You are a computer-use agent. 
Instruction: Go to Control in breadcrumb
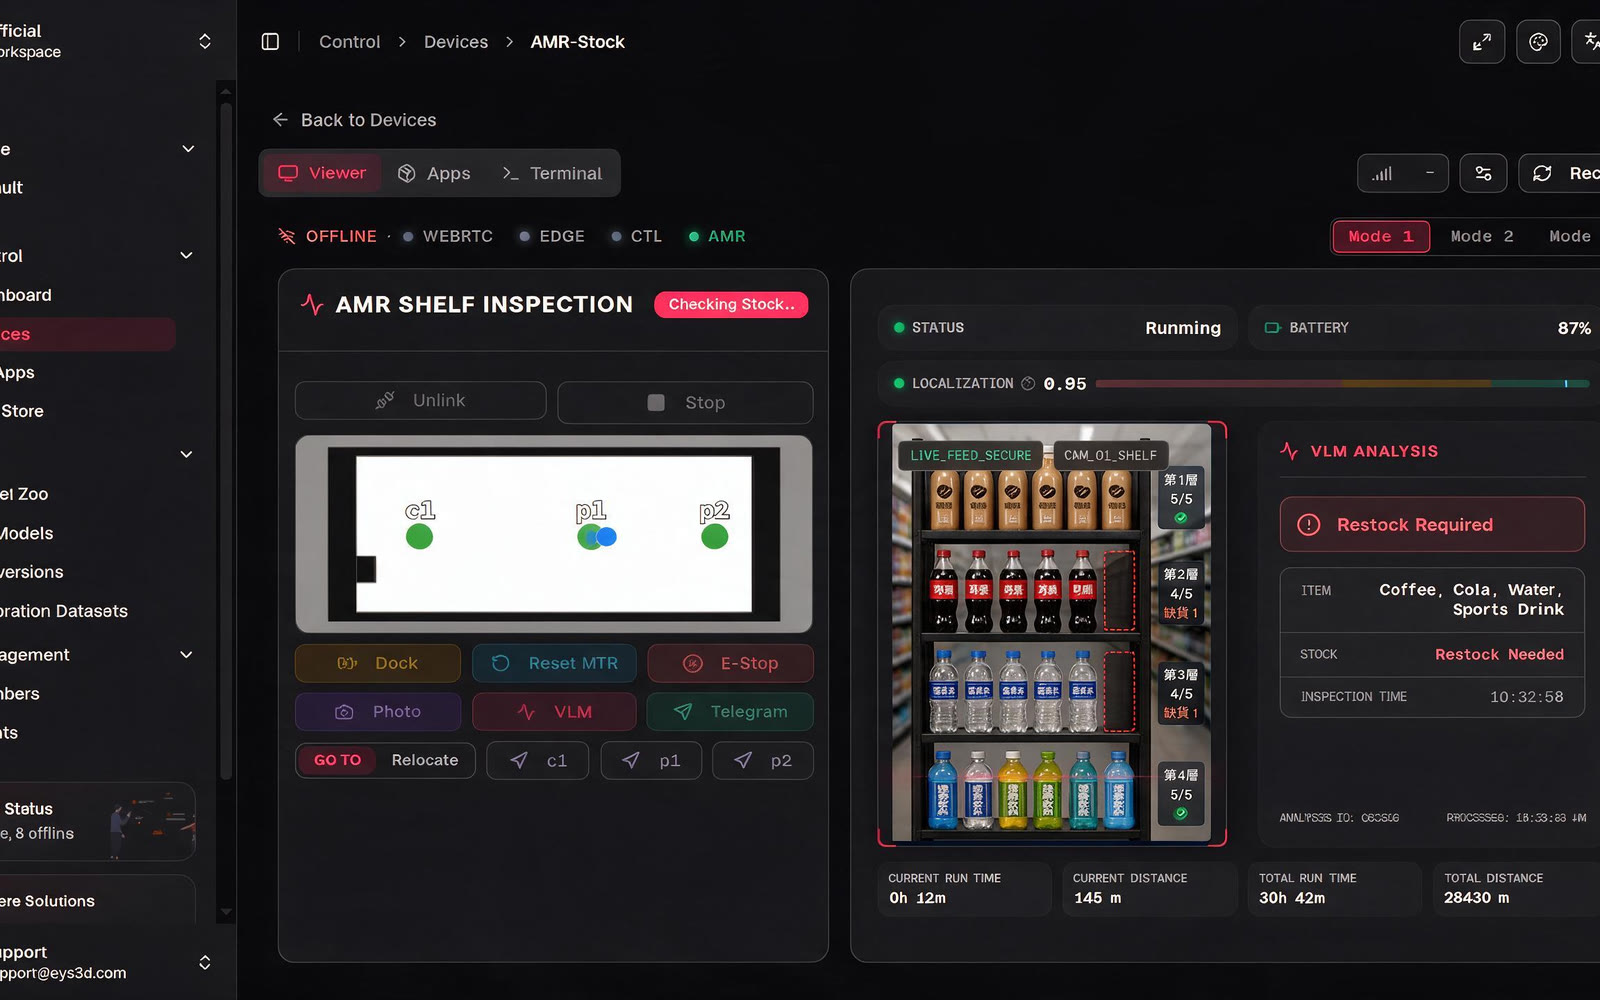coord(349,41)
